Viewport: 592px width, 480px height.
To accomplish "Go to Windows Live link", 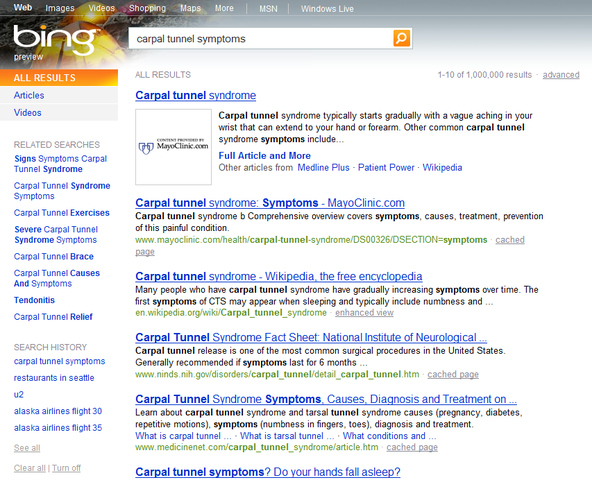I will [327, 8].
